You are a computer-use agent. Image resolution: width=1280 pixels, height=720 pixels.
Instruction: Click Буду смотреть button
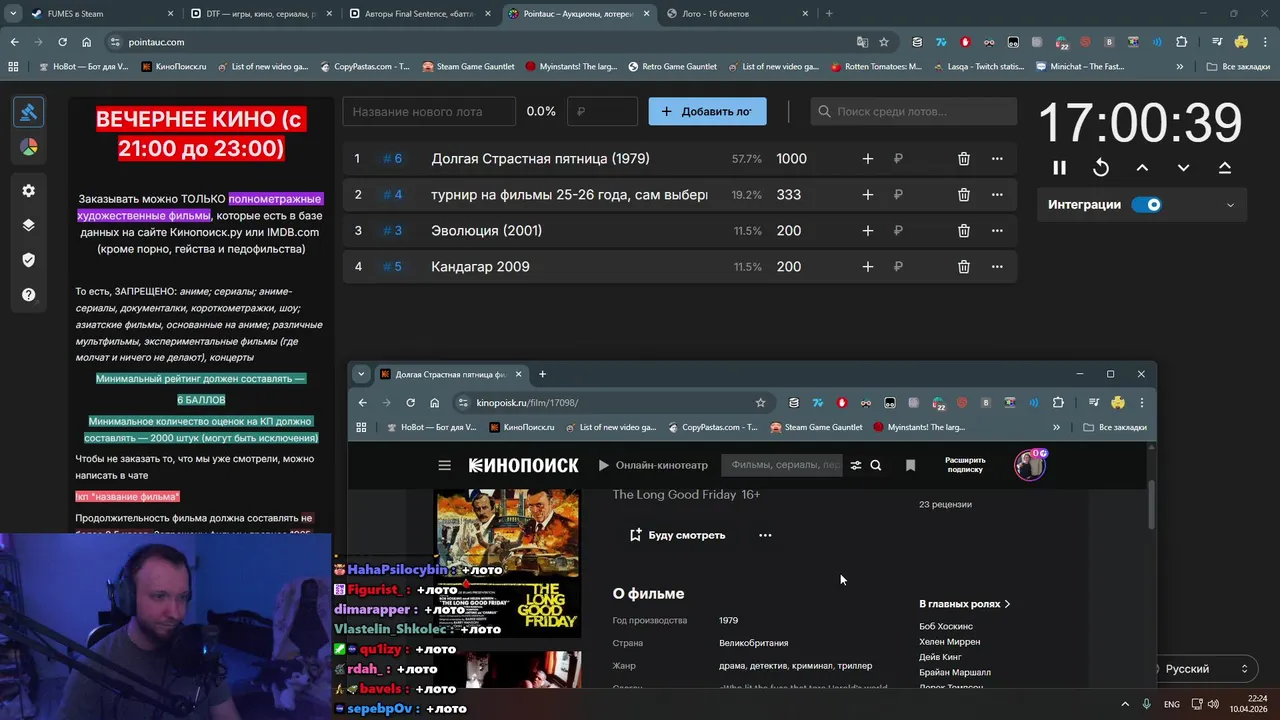coord(677,535)
